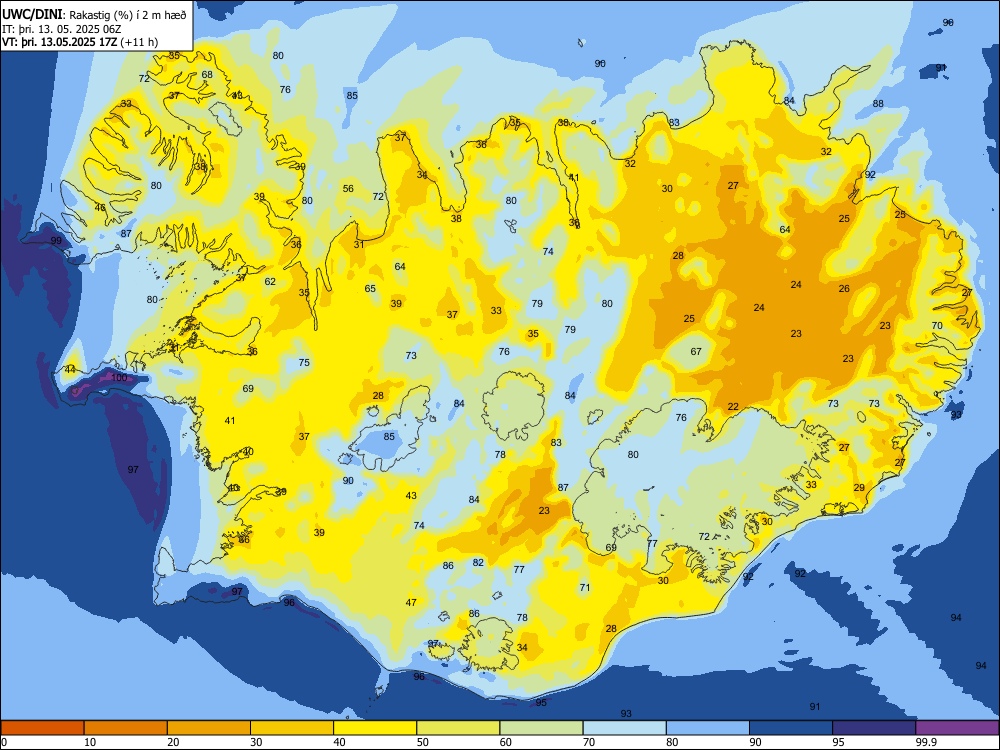Viewport: 1000px width, 750px height.
Task: Pick the 30–40 gold legend swatch
Action: coord(292,728)
